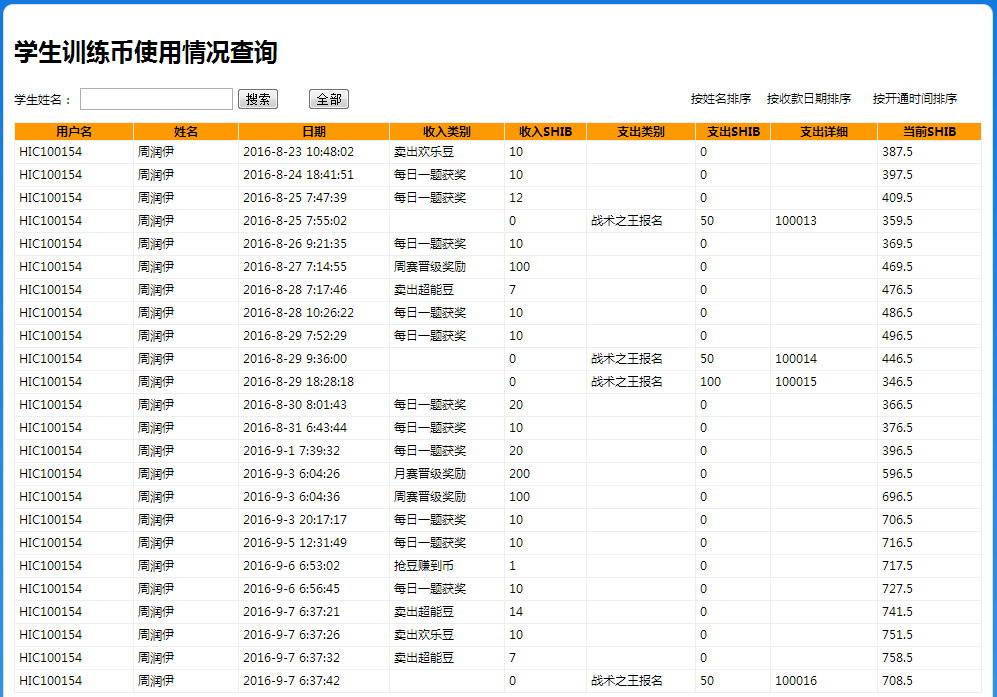Image resolution: width=997 pixels, height=697 pixels.
Task: Click the 日期 column header
Action: coord(313,132)
